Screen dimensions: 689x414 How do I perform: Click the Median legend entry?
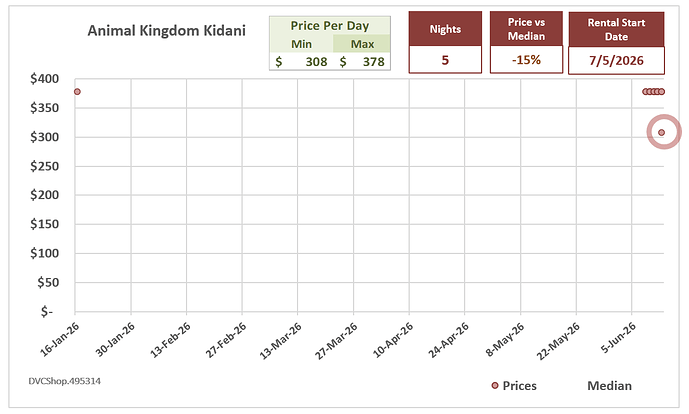(x=609, y=385)
